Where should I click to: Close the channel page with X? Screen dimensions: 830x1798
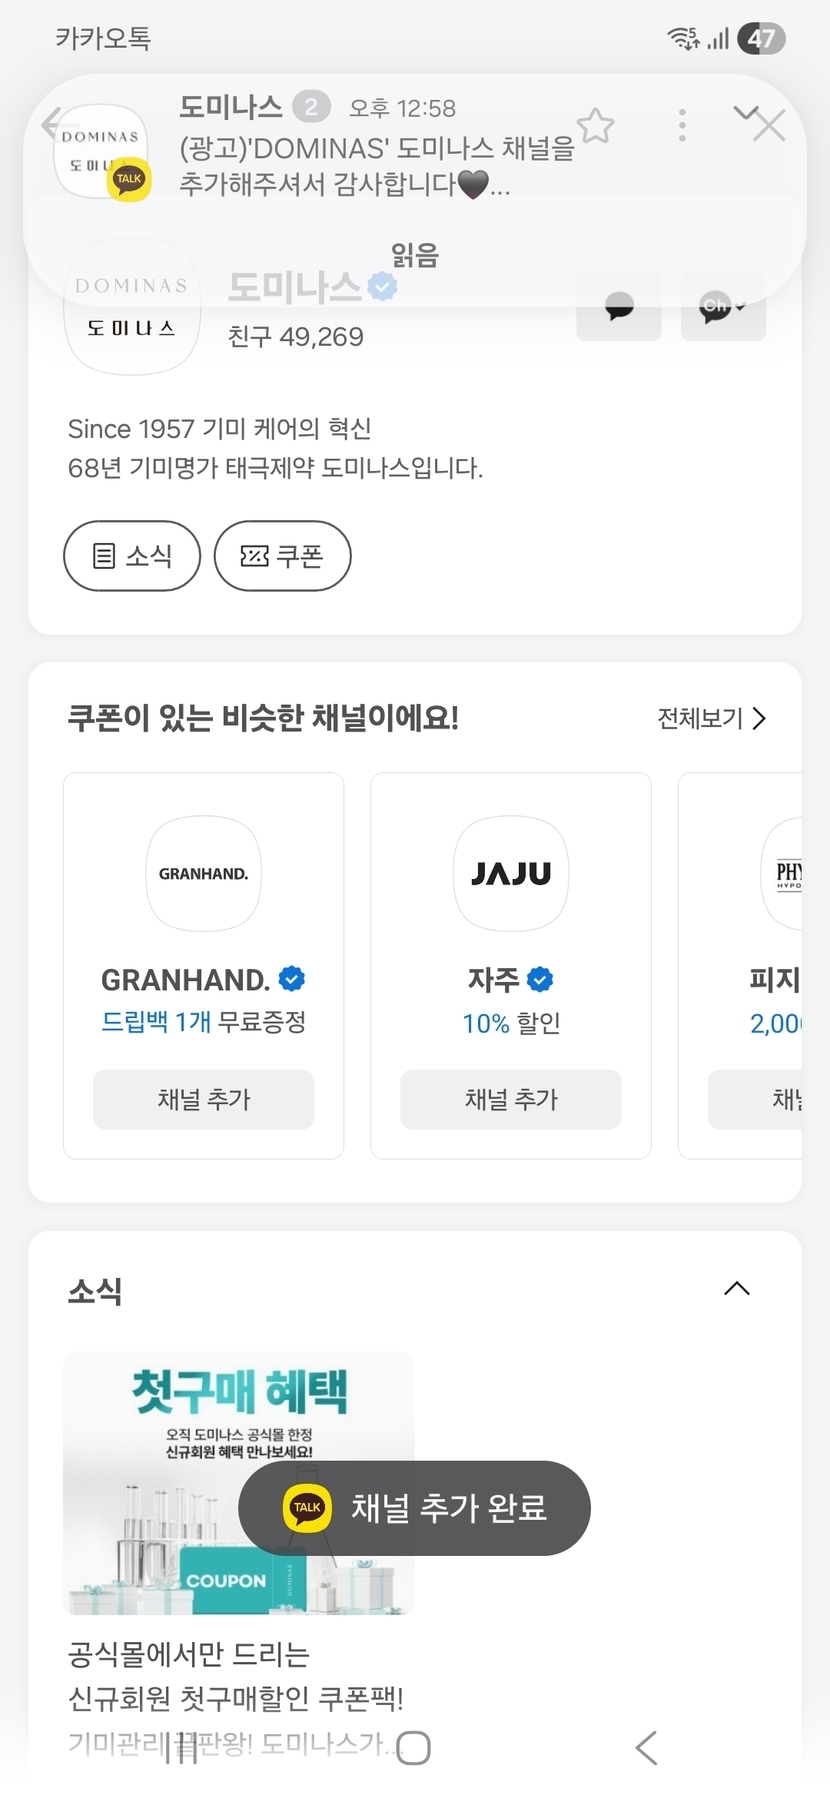768,126
